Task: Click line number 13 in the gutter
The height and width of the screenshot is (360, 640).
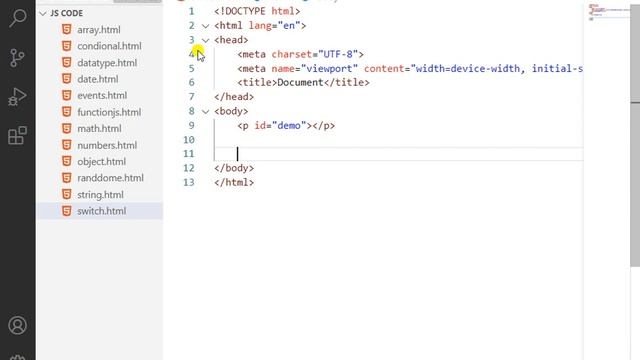Action: tap(189, 182)
